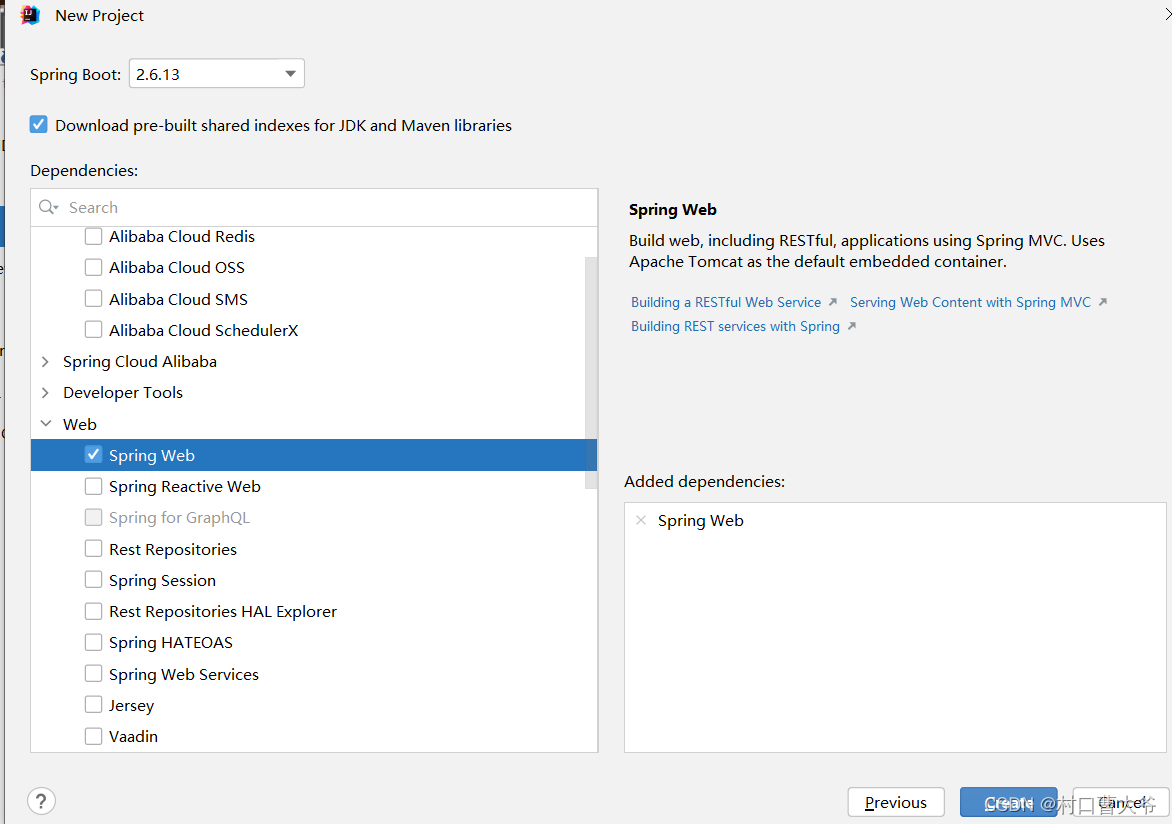Click the Previous button

[896, 802]
